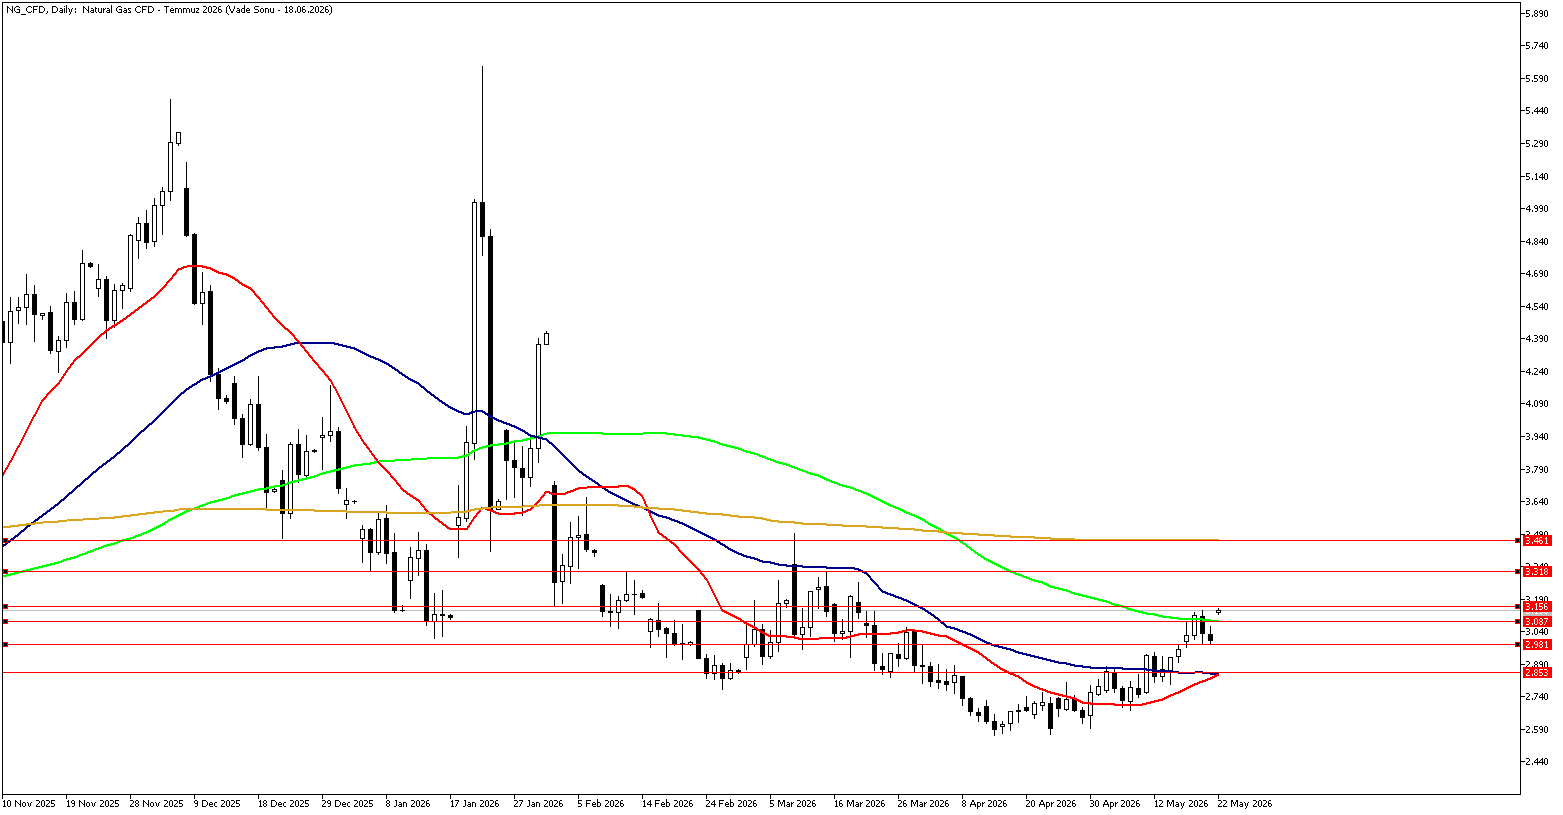Click the 9 Dec 2025 date label
Image resolution: width=1563 pixels, height=815 pixels.
click(217, 803)
